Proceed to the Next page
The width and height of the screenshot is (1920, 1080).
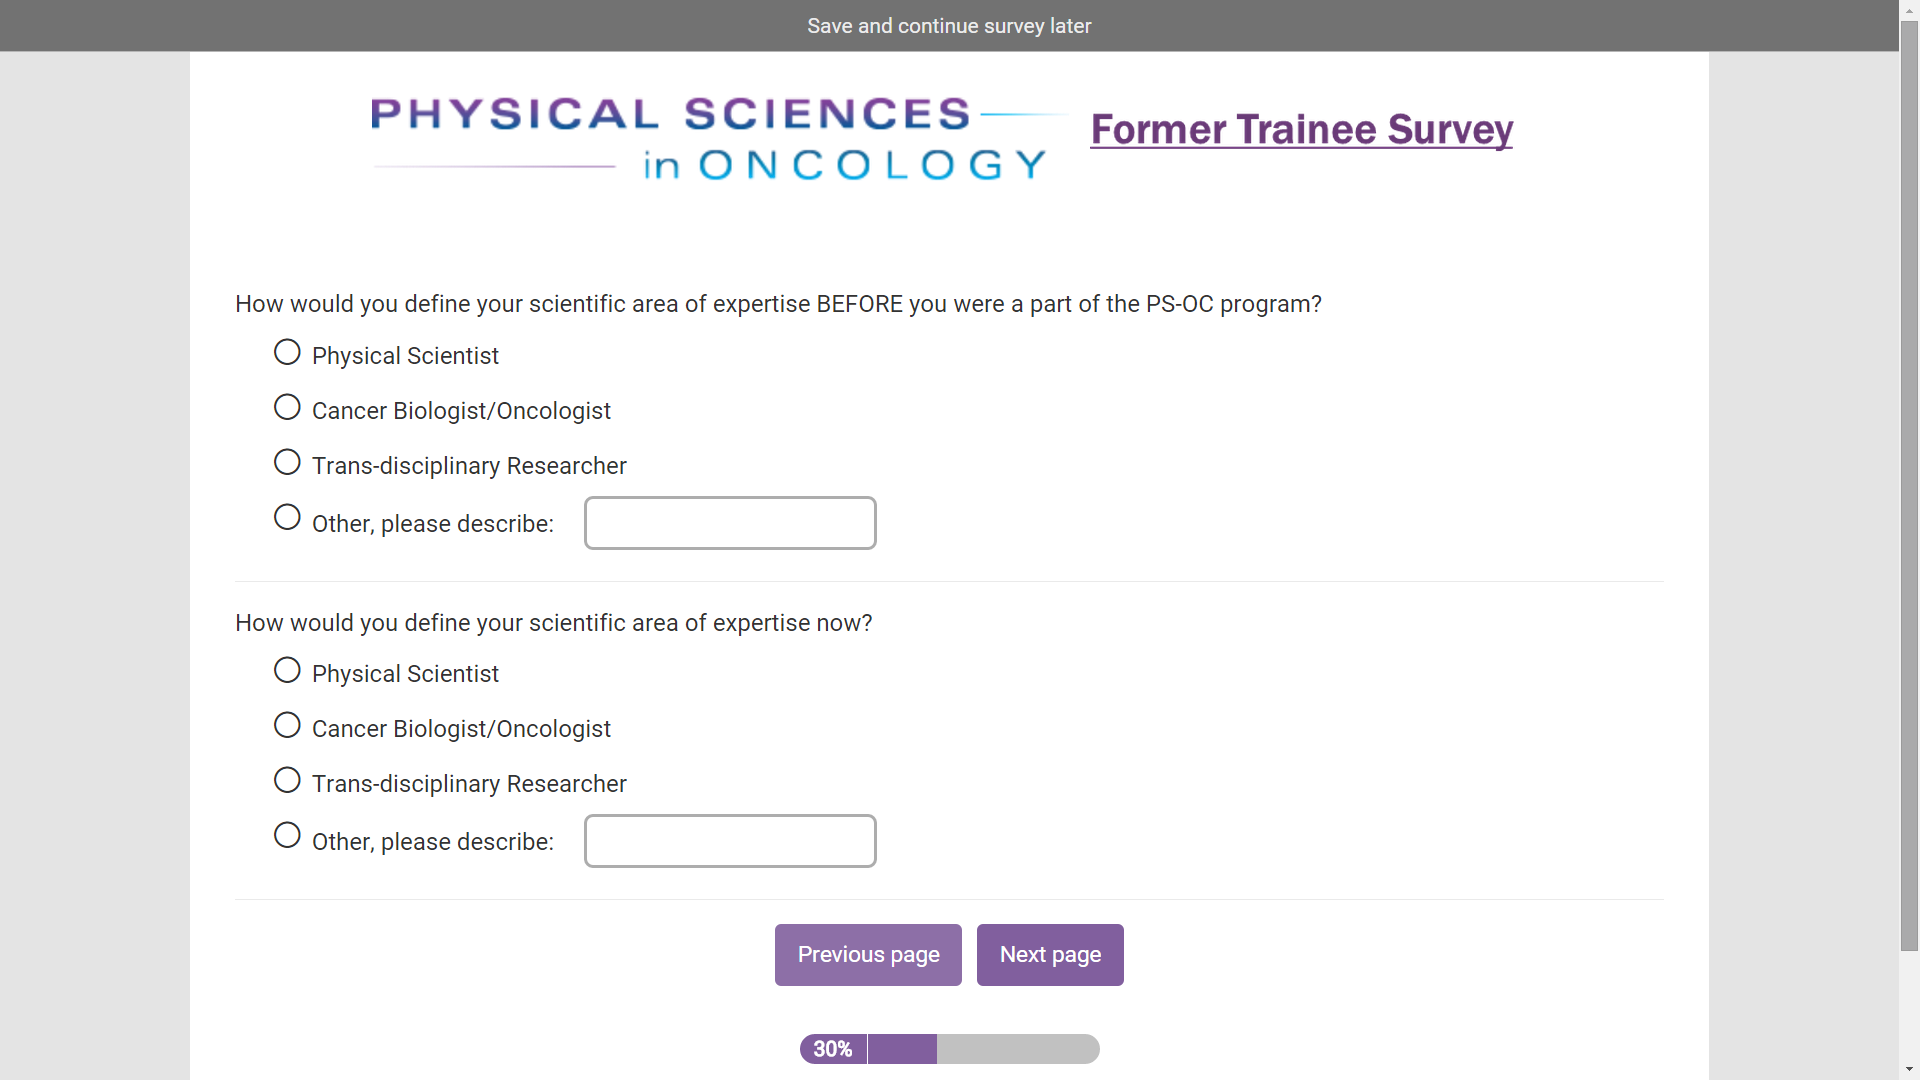(x=1050, y=955)
